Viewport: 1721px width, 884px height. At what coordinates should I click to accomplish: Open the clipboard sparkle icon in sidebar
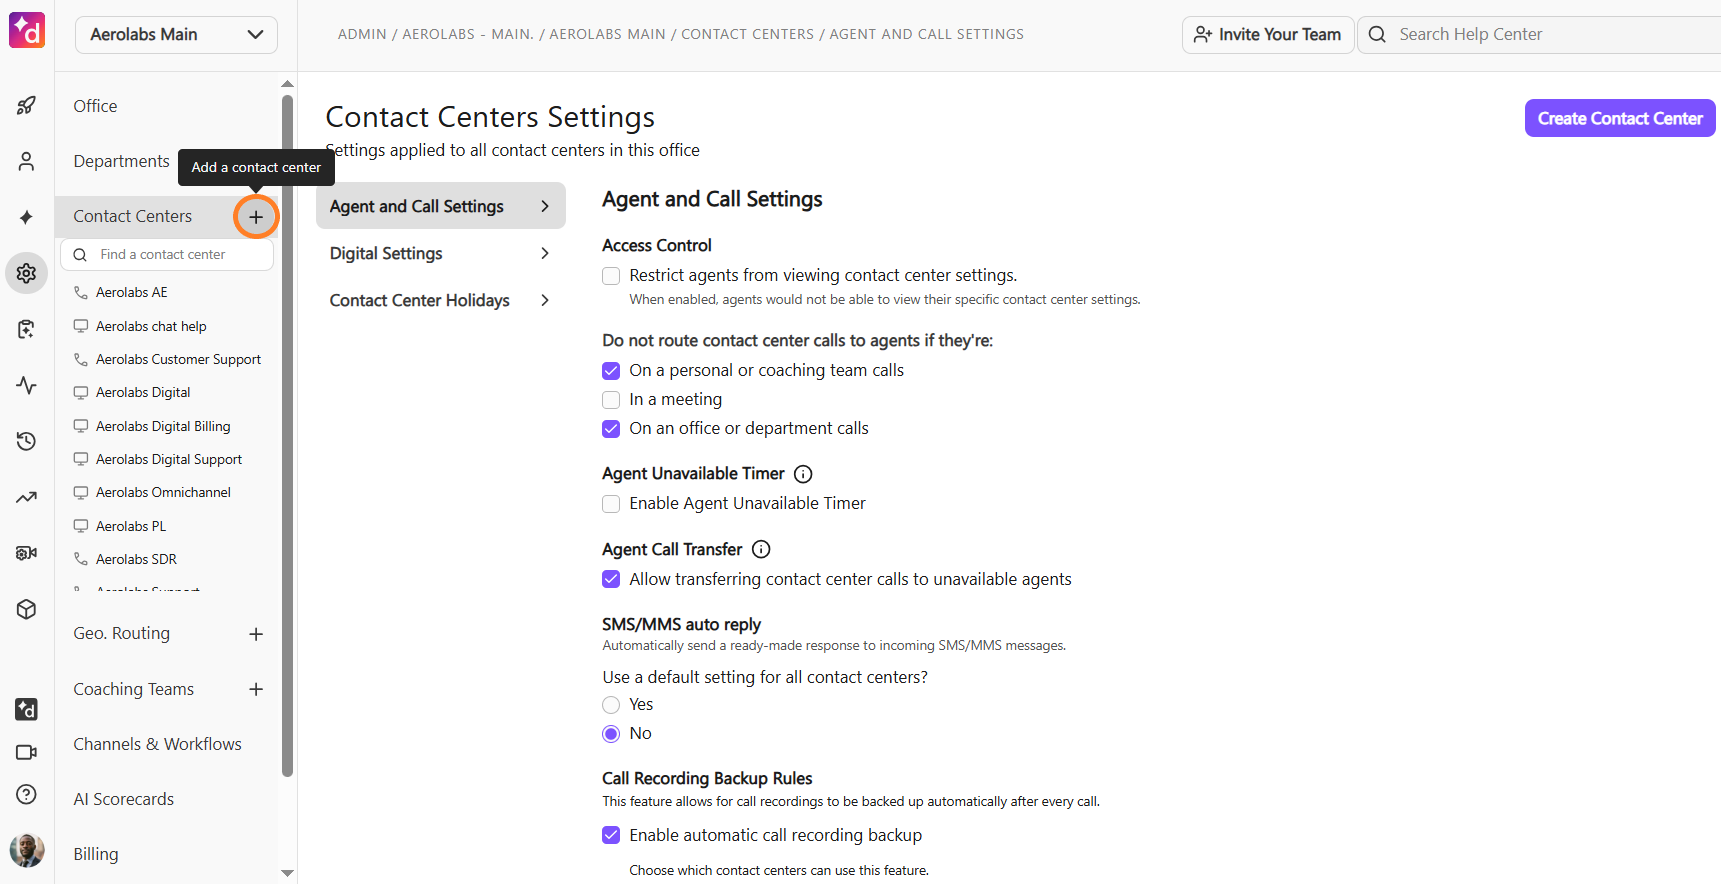[x=27, y=329]
